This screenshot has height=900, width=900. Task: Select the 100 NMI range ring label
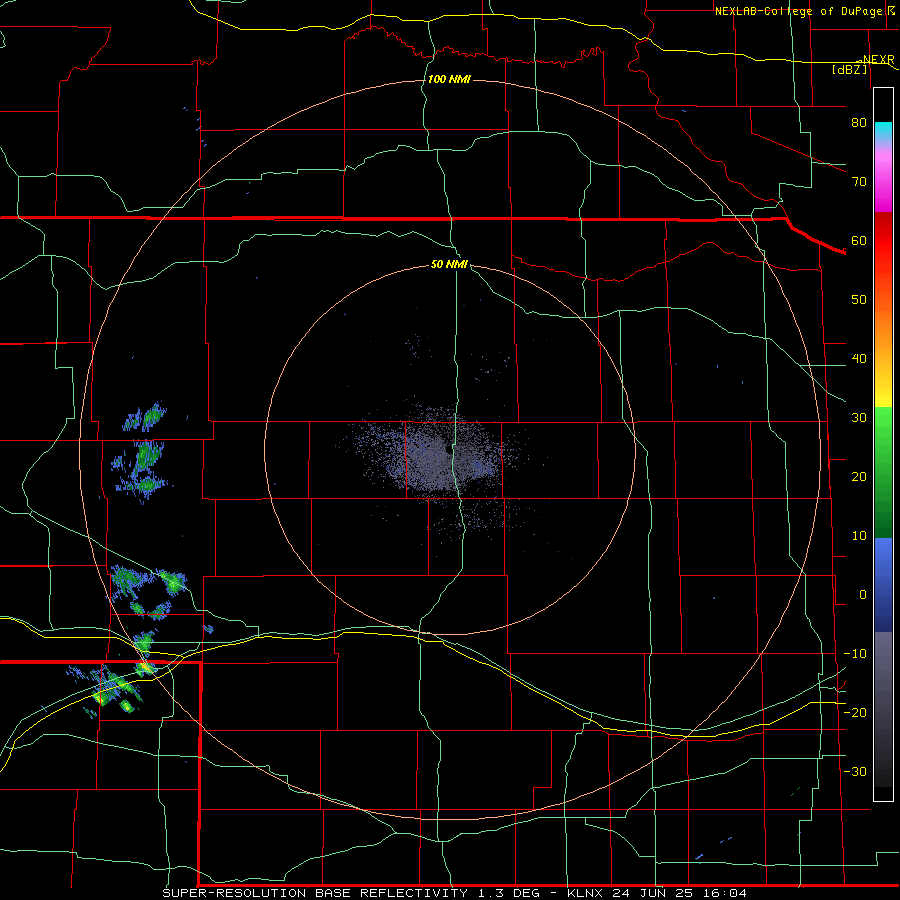[x=449, y=79]
